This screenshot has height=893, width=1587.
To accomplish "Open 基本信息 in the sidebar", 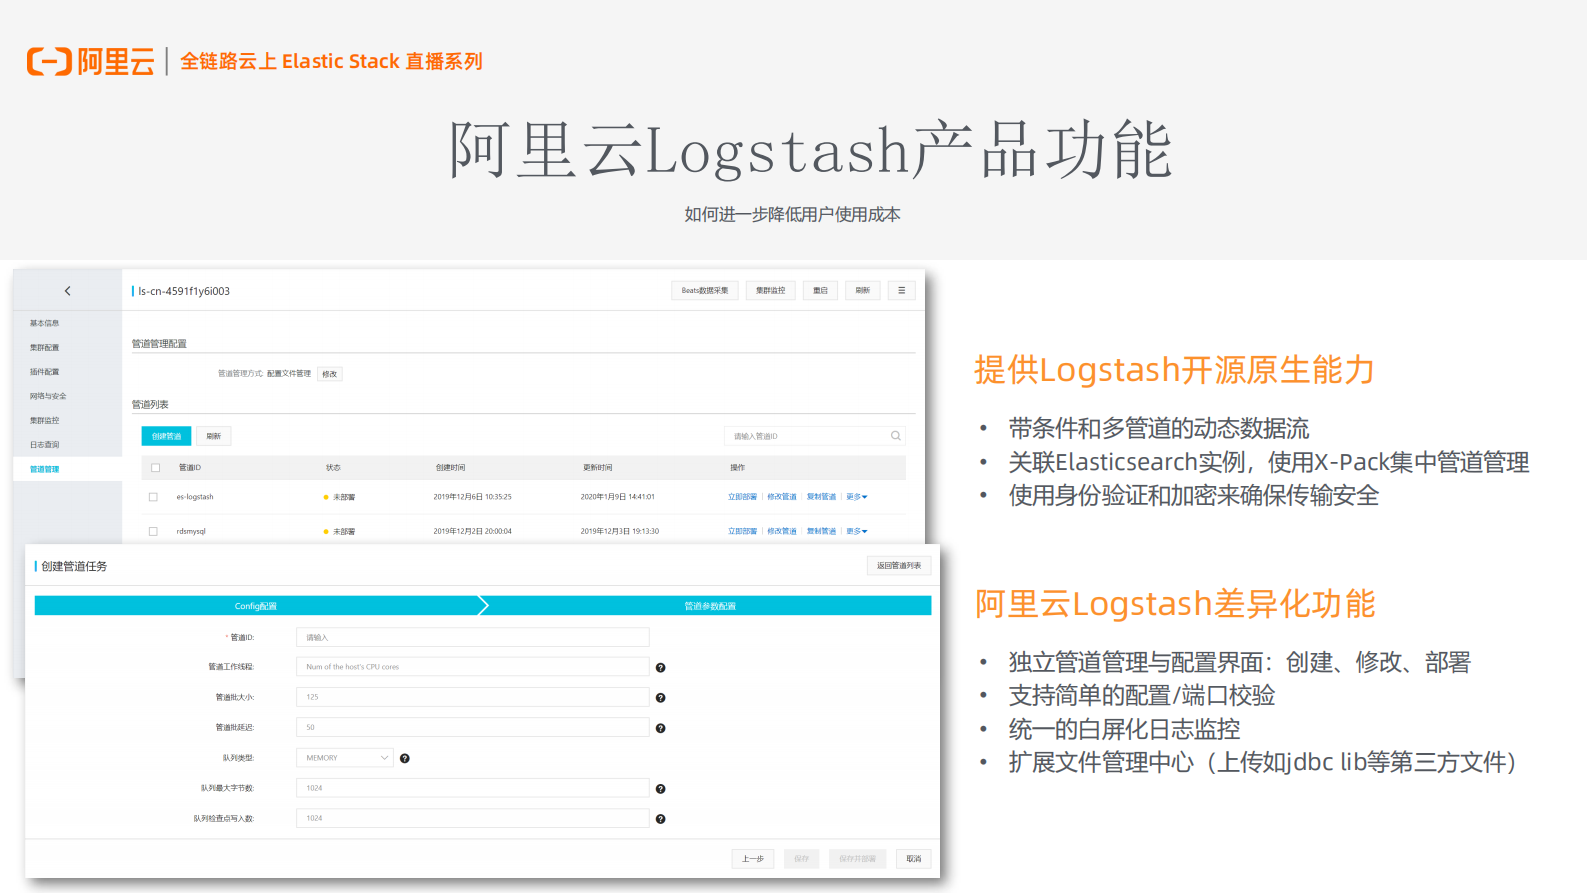I will tap(44, 323).
